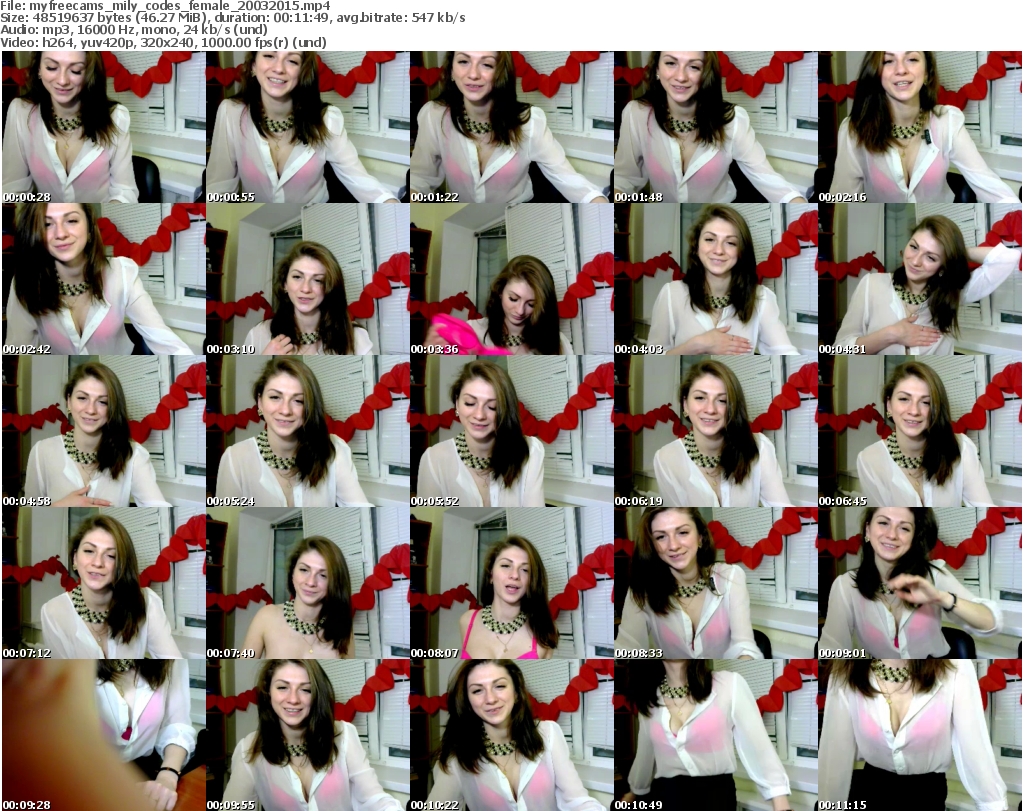Click the thumbnail at timestamp 00:06:19
The height and width of the screenshot is (811, 1024).
click(715, 432)
